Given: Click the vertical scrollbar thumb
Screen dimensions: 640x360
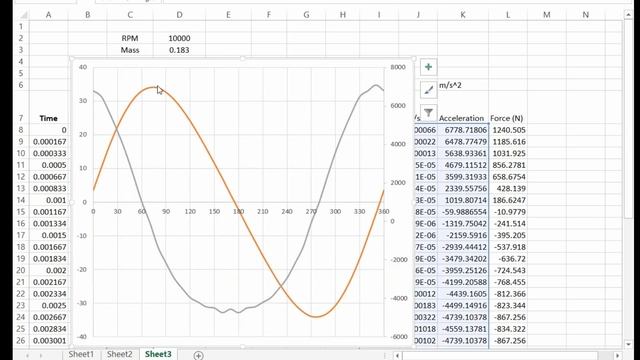Looking at the screenshot, I should (628, 118).
